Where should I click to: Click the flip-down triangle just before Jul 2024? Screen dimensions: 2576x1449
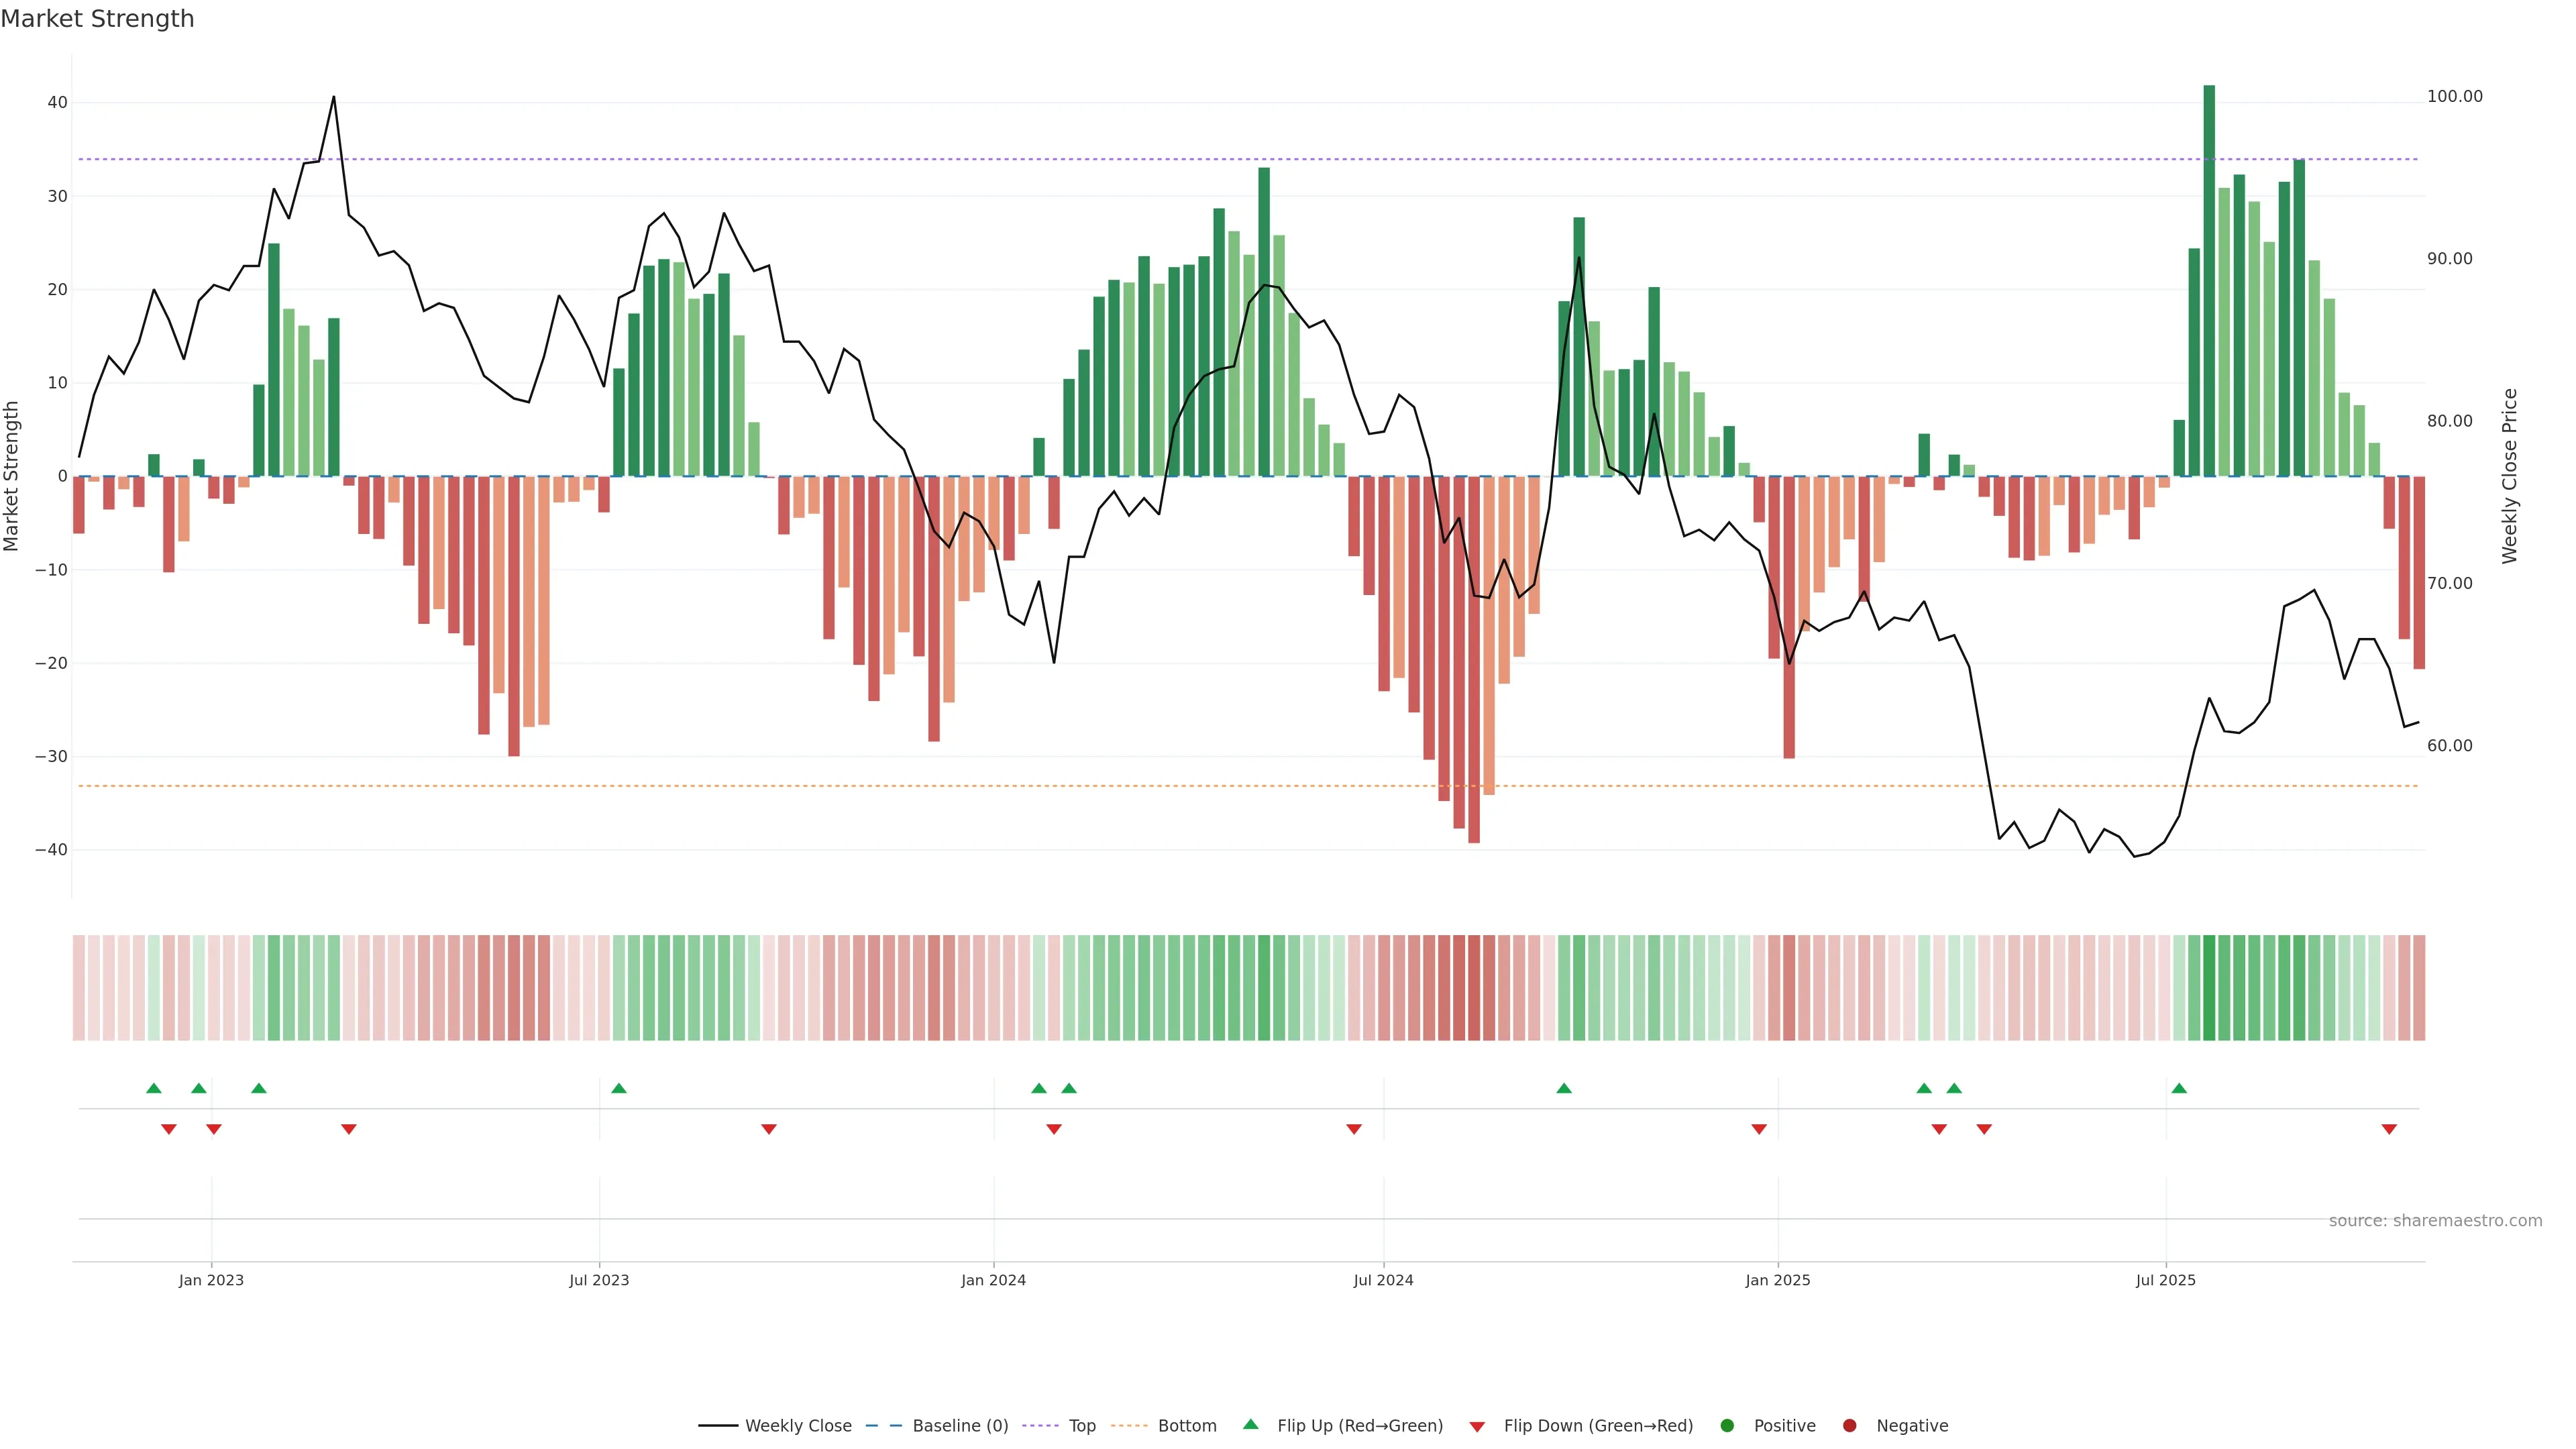1354,1129
